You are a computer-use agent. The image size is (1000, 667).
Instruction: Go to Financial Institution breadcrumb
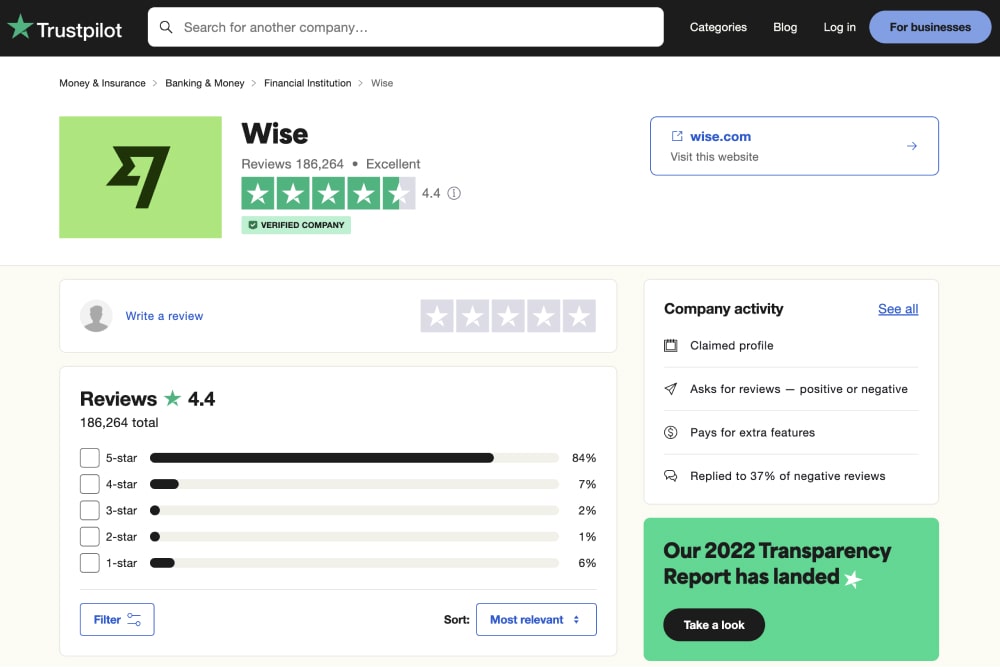(x=307, y=83)
